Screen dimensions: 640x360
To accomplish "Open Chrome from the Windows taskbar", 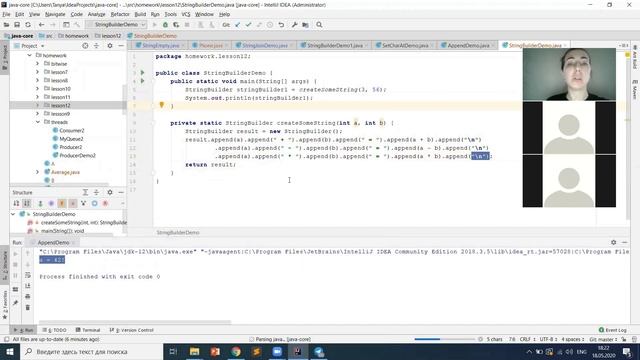I will [236, 351].
